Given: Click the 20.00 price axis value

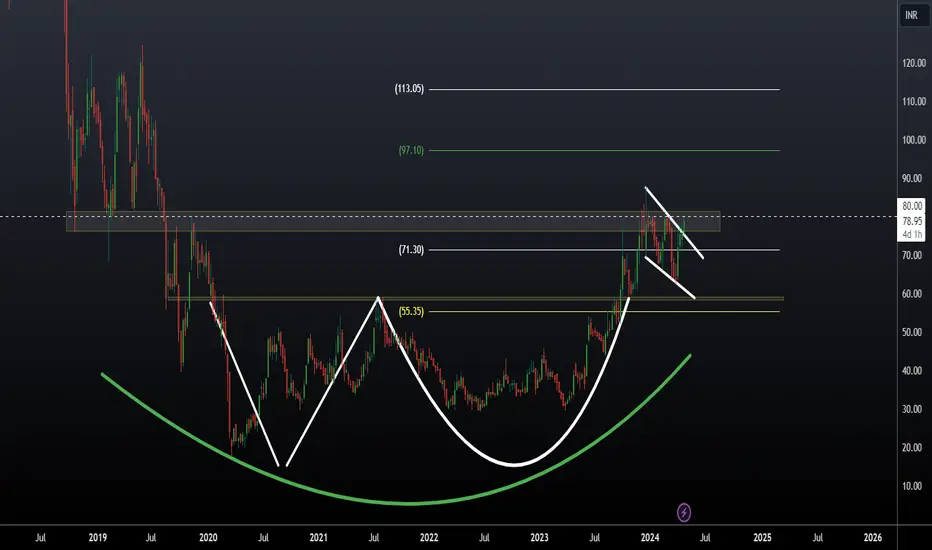Looking at the screenshot, I should [x=914, y=448].
